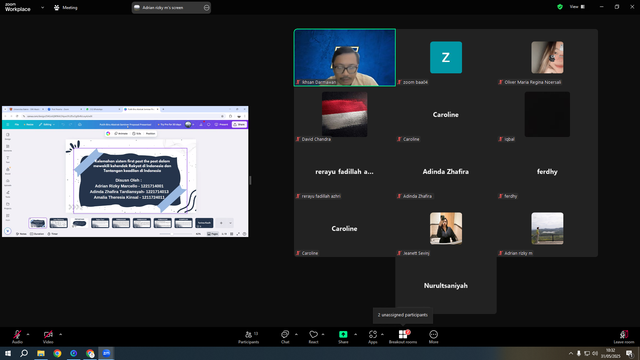Image resolution: width=640 pixels, height=360 pixels.
Task: Click the last dark slide thumbnail in Canva strip
Action: 204,223
